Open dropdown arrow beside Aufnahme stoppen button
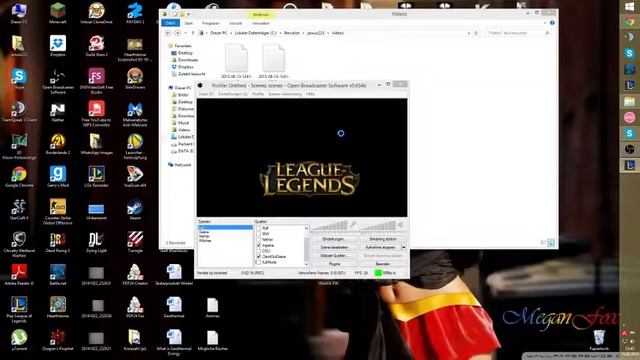Viewport: 640px width, 360px height. [x=403, y=247]
